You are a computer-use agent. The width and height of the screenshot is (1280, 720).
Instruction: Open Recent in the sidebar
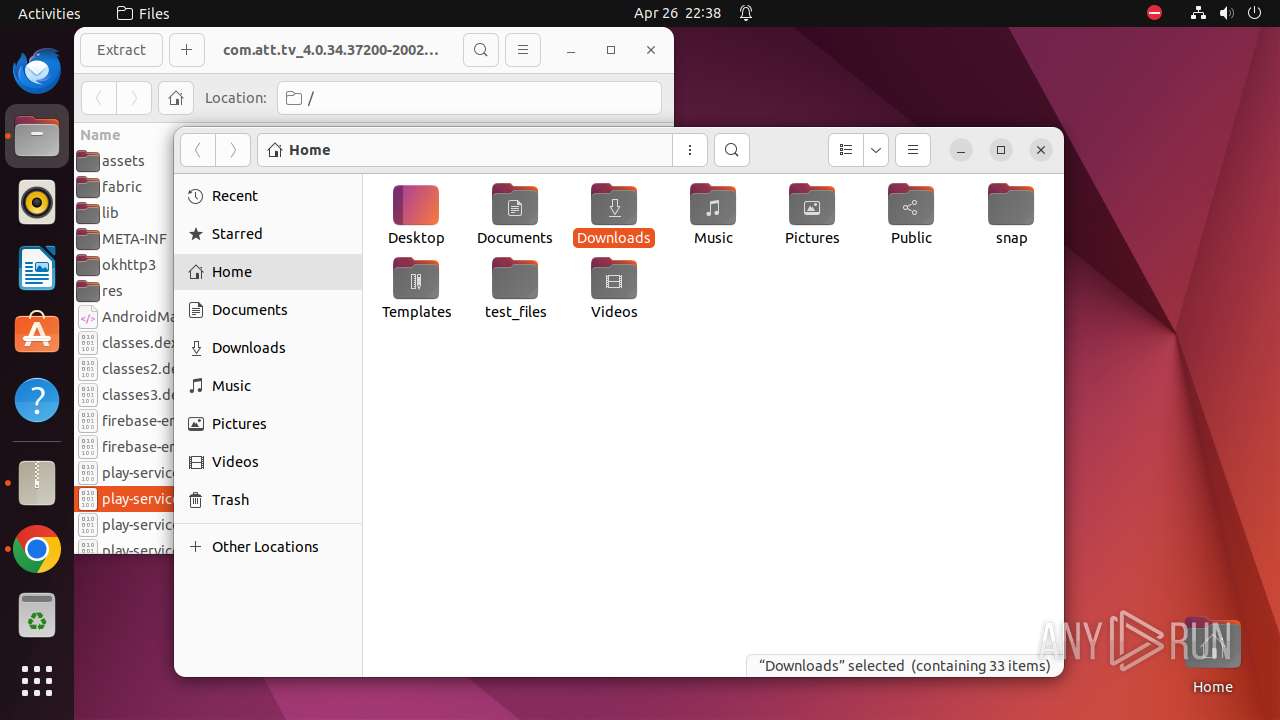[268, 196]
